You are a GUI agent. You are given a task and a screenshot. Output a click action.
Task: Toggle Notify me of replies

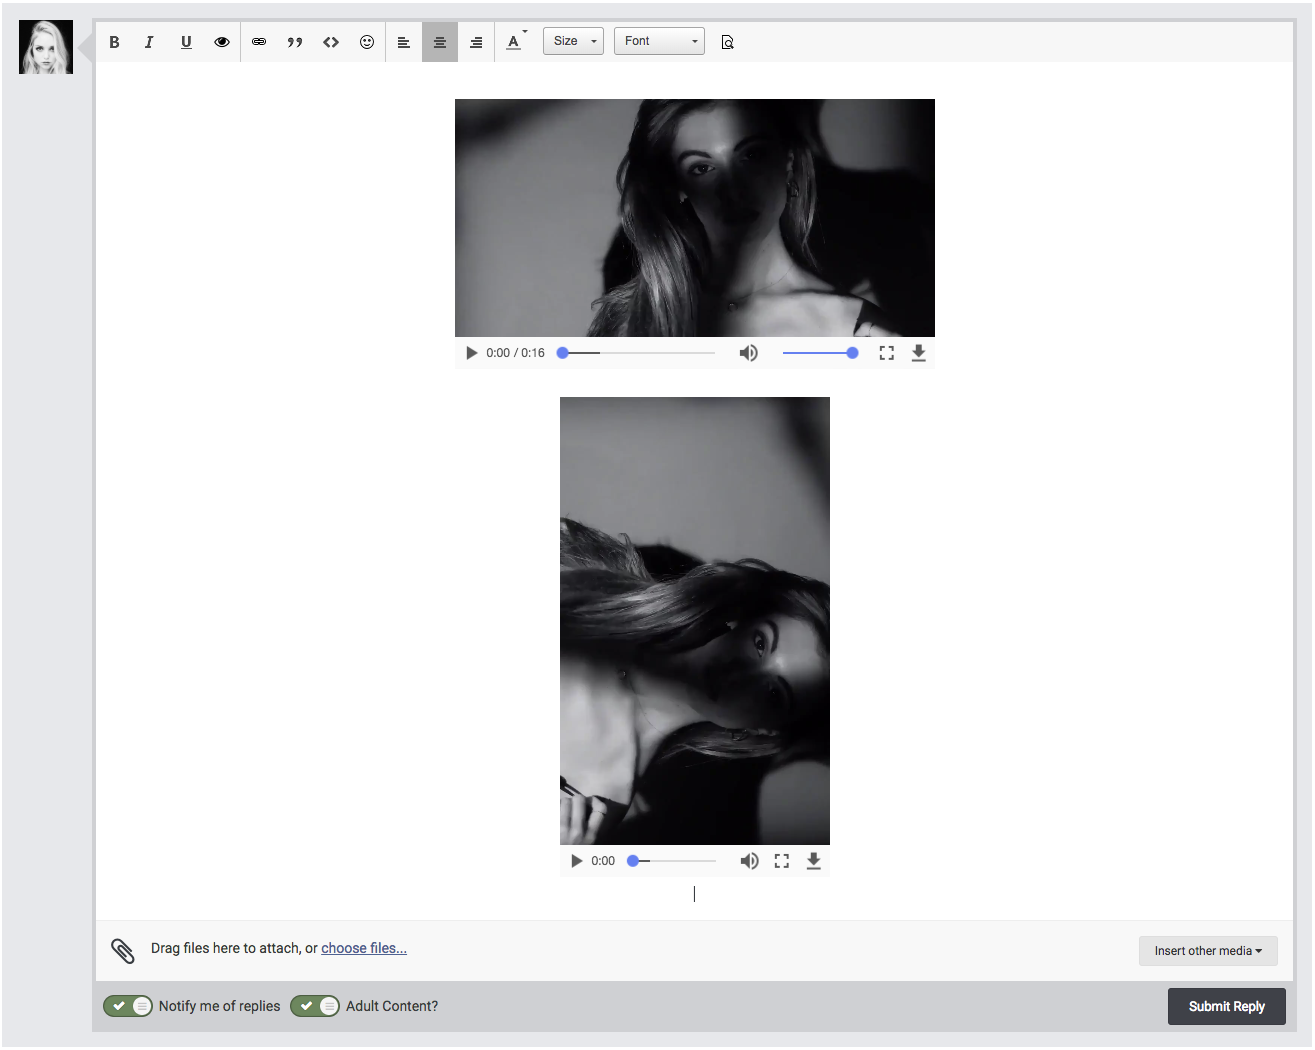click(x=128, y=1006)
